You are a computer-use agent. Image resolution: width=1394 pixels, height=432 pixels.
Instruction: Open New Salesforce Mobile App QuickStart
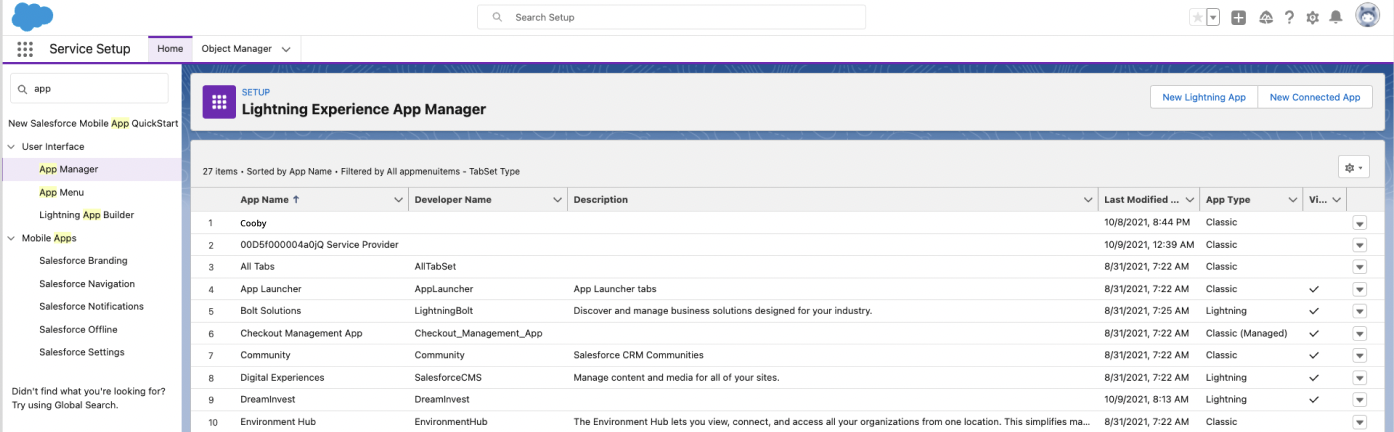pyautogui.click(x=93, y=124)
